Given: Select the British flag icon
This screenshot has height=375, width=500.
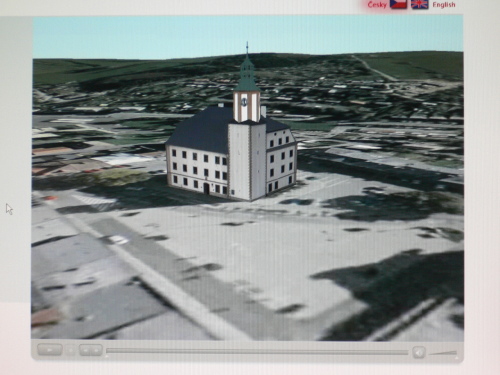Looking at the screenshot, I should click(x=420, y=4).
